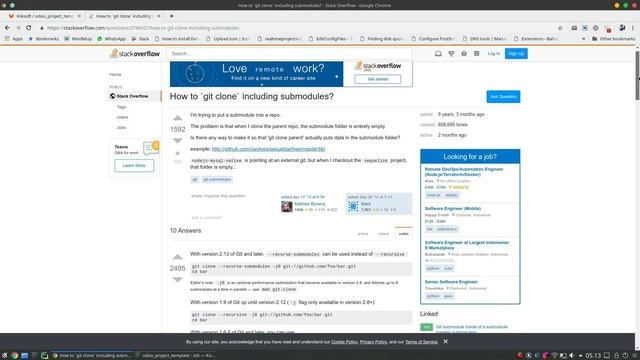The image size is (640, 360).
Task: Open the achievements trophy icon
Action: [x=451, y=53]
